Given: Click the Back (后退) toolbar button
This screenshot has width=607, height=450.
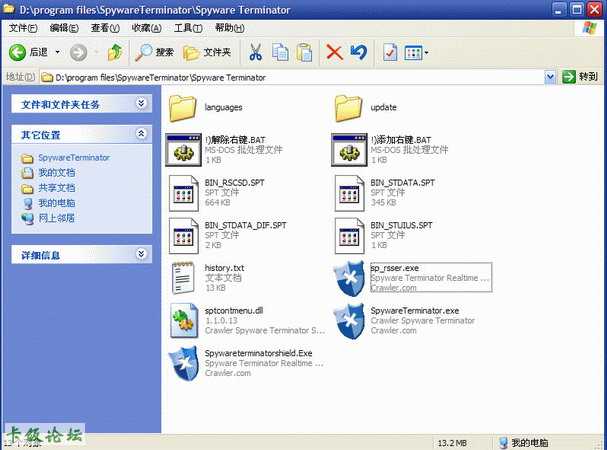Looking at the screenshot, I should click(28, 52).
